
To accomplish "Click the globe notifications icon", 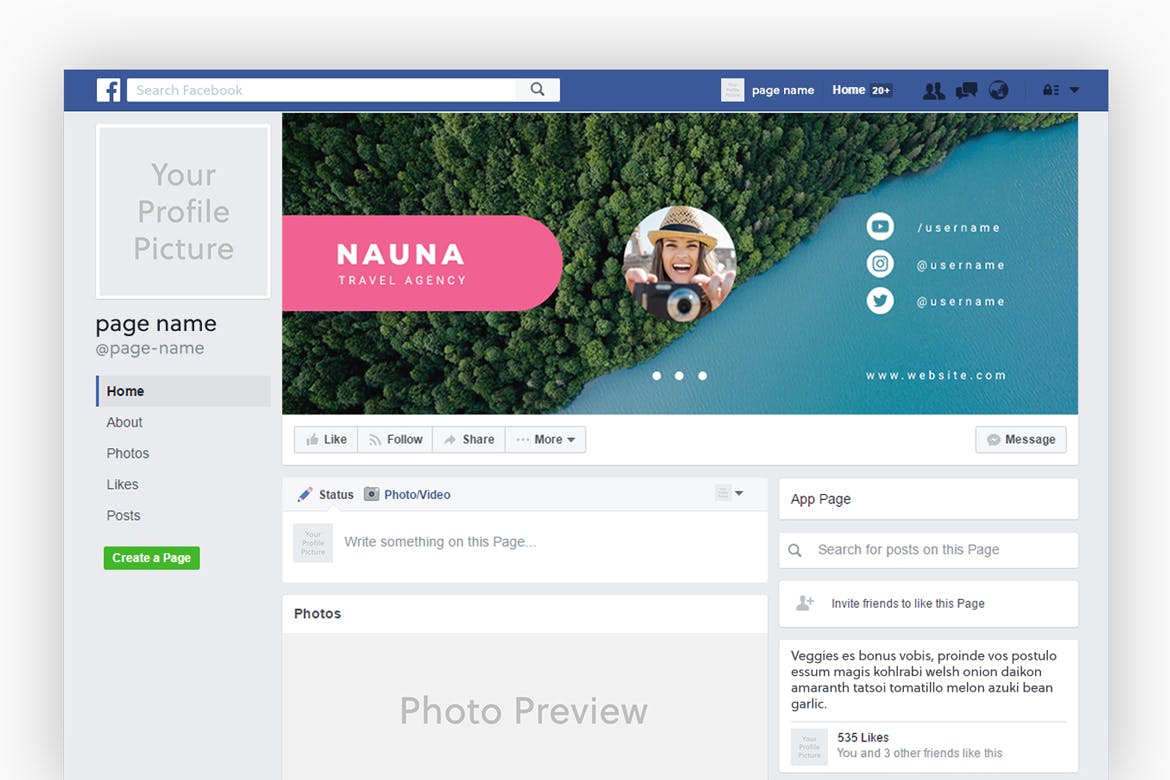I will 998,90.
